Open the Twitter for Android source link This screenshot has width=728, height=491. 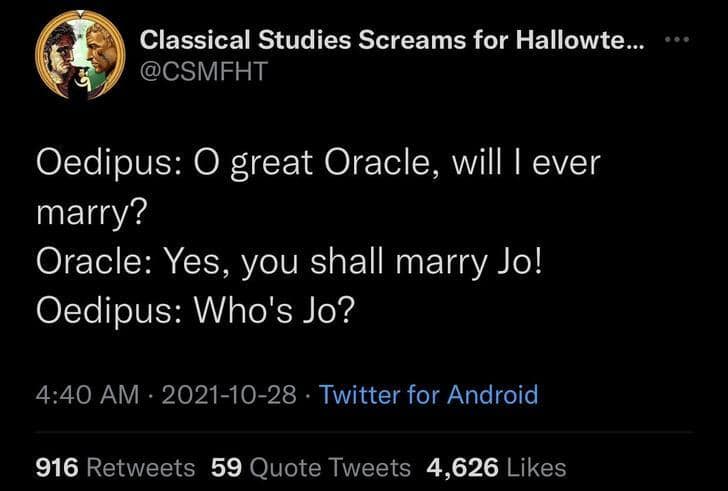point(428,394)
